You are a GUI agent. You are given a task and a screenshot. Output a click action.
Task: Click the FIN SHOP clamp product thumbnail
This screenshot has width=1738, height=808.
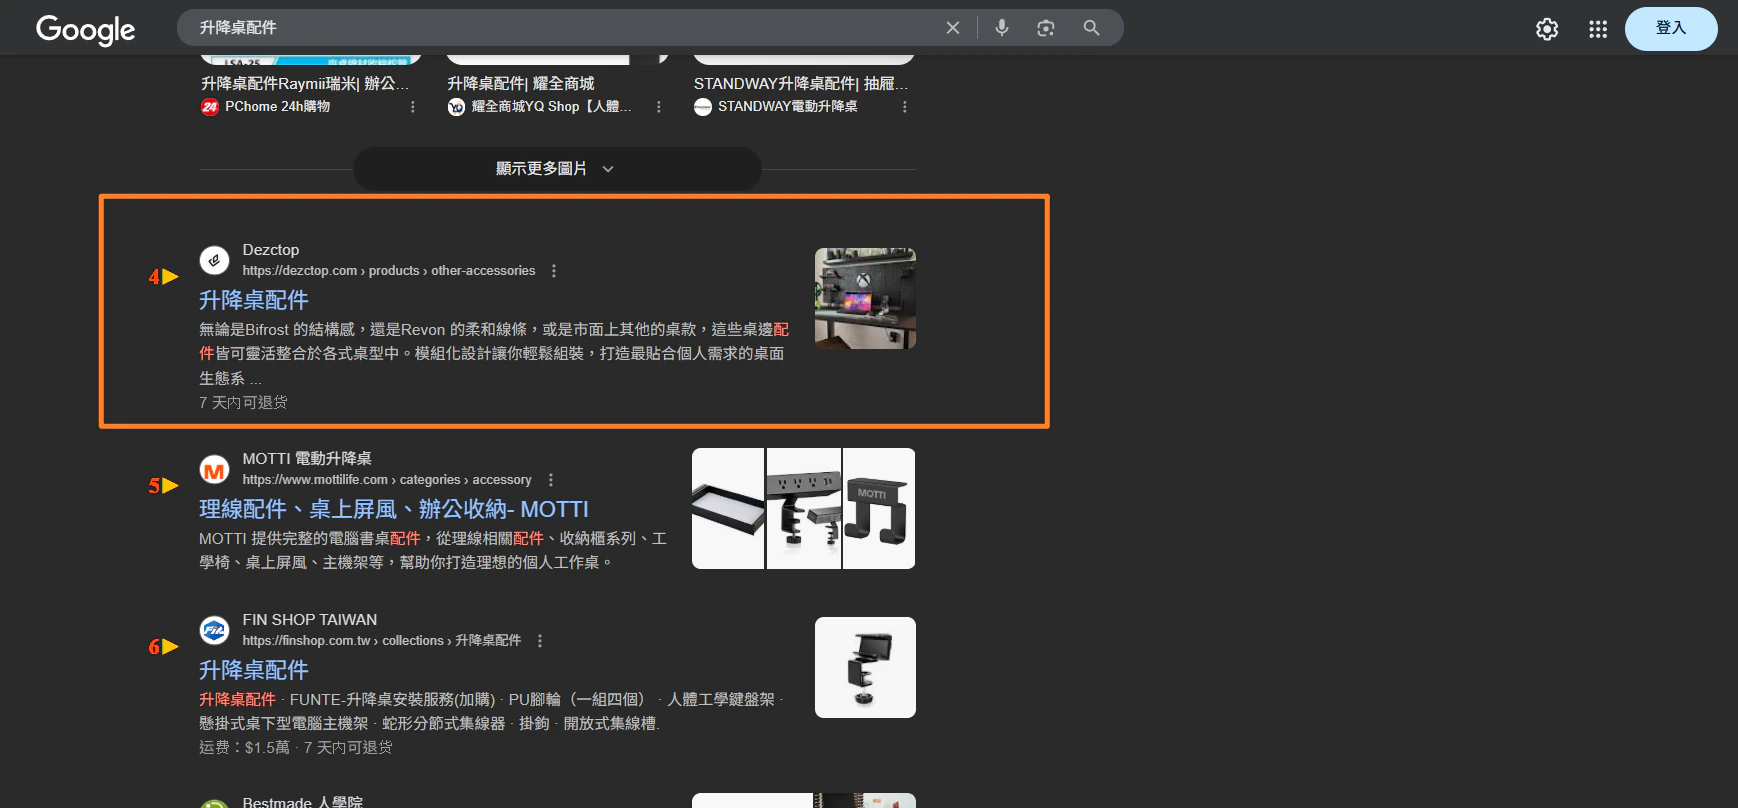click(865, 667)
